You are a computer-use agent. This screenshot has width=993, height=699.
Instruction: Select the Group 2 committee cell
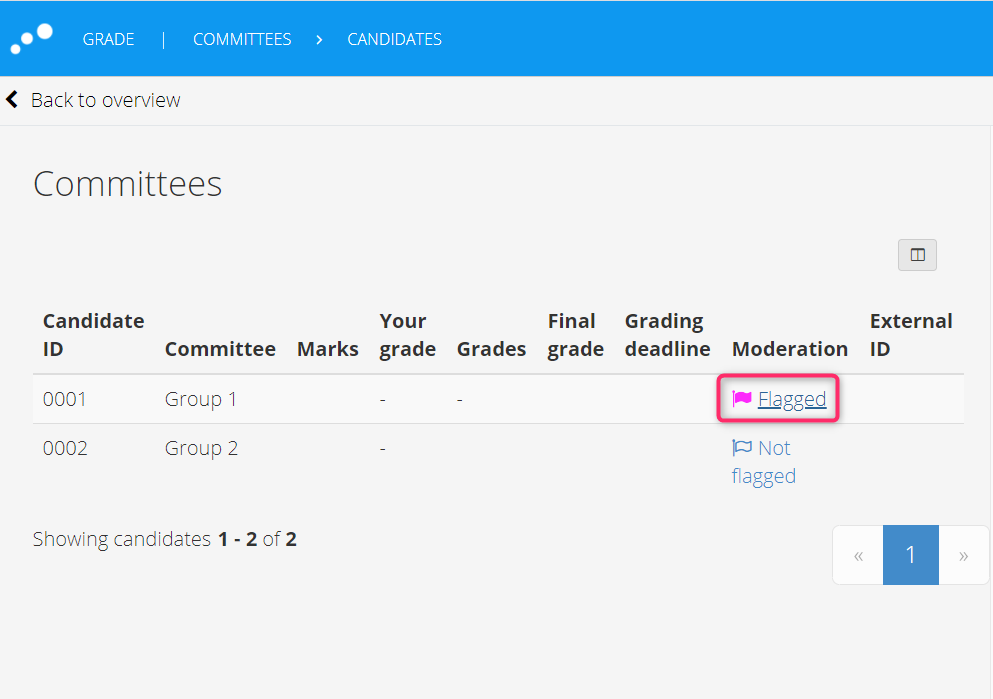point(201,448)
